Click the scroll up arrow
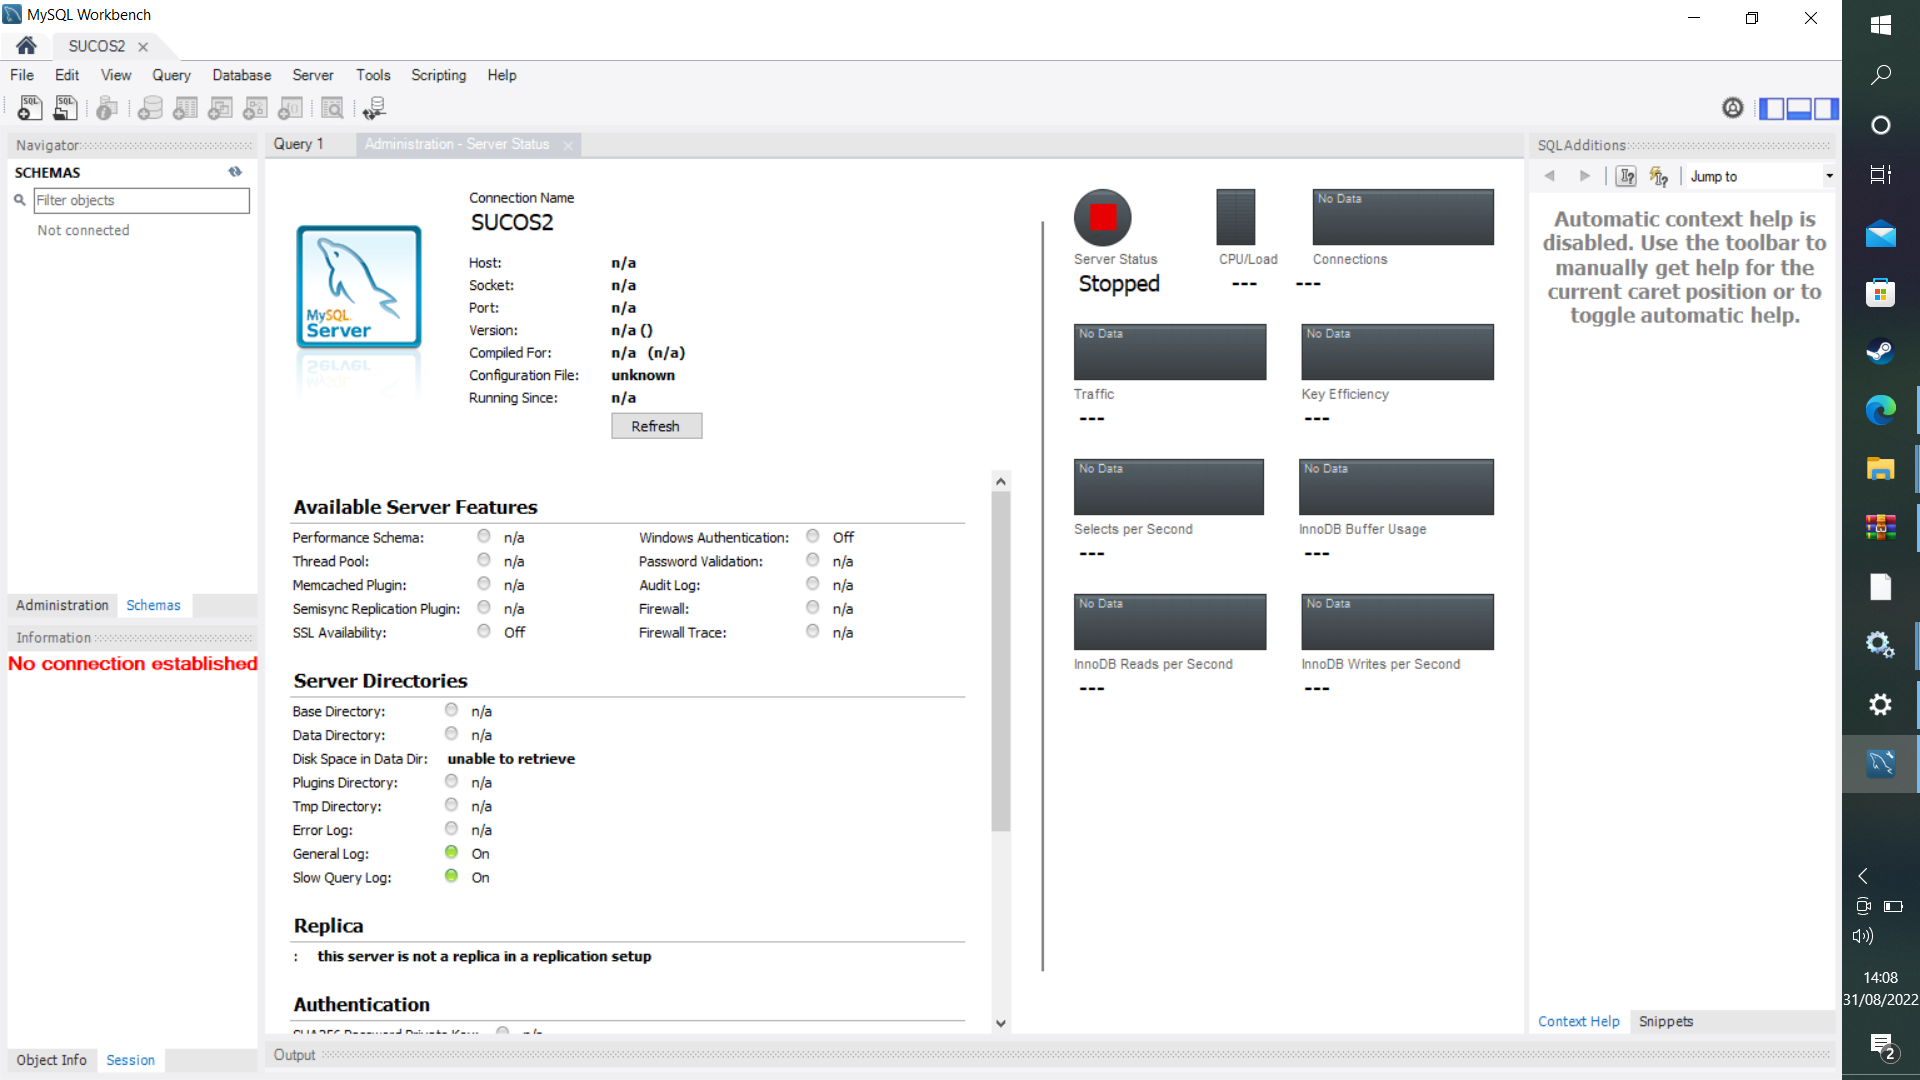The height and width of the screenshot is (1080, 1920). [x=1001, y=481]
